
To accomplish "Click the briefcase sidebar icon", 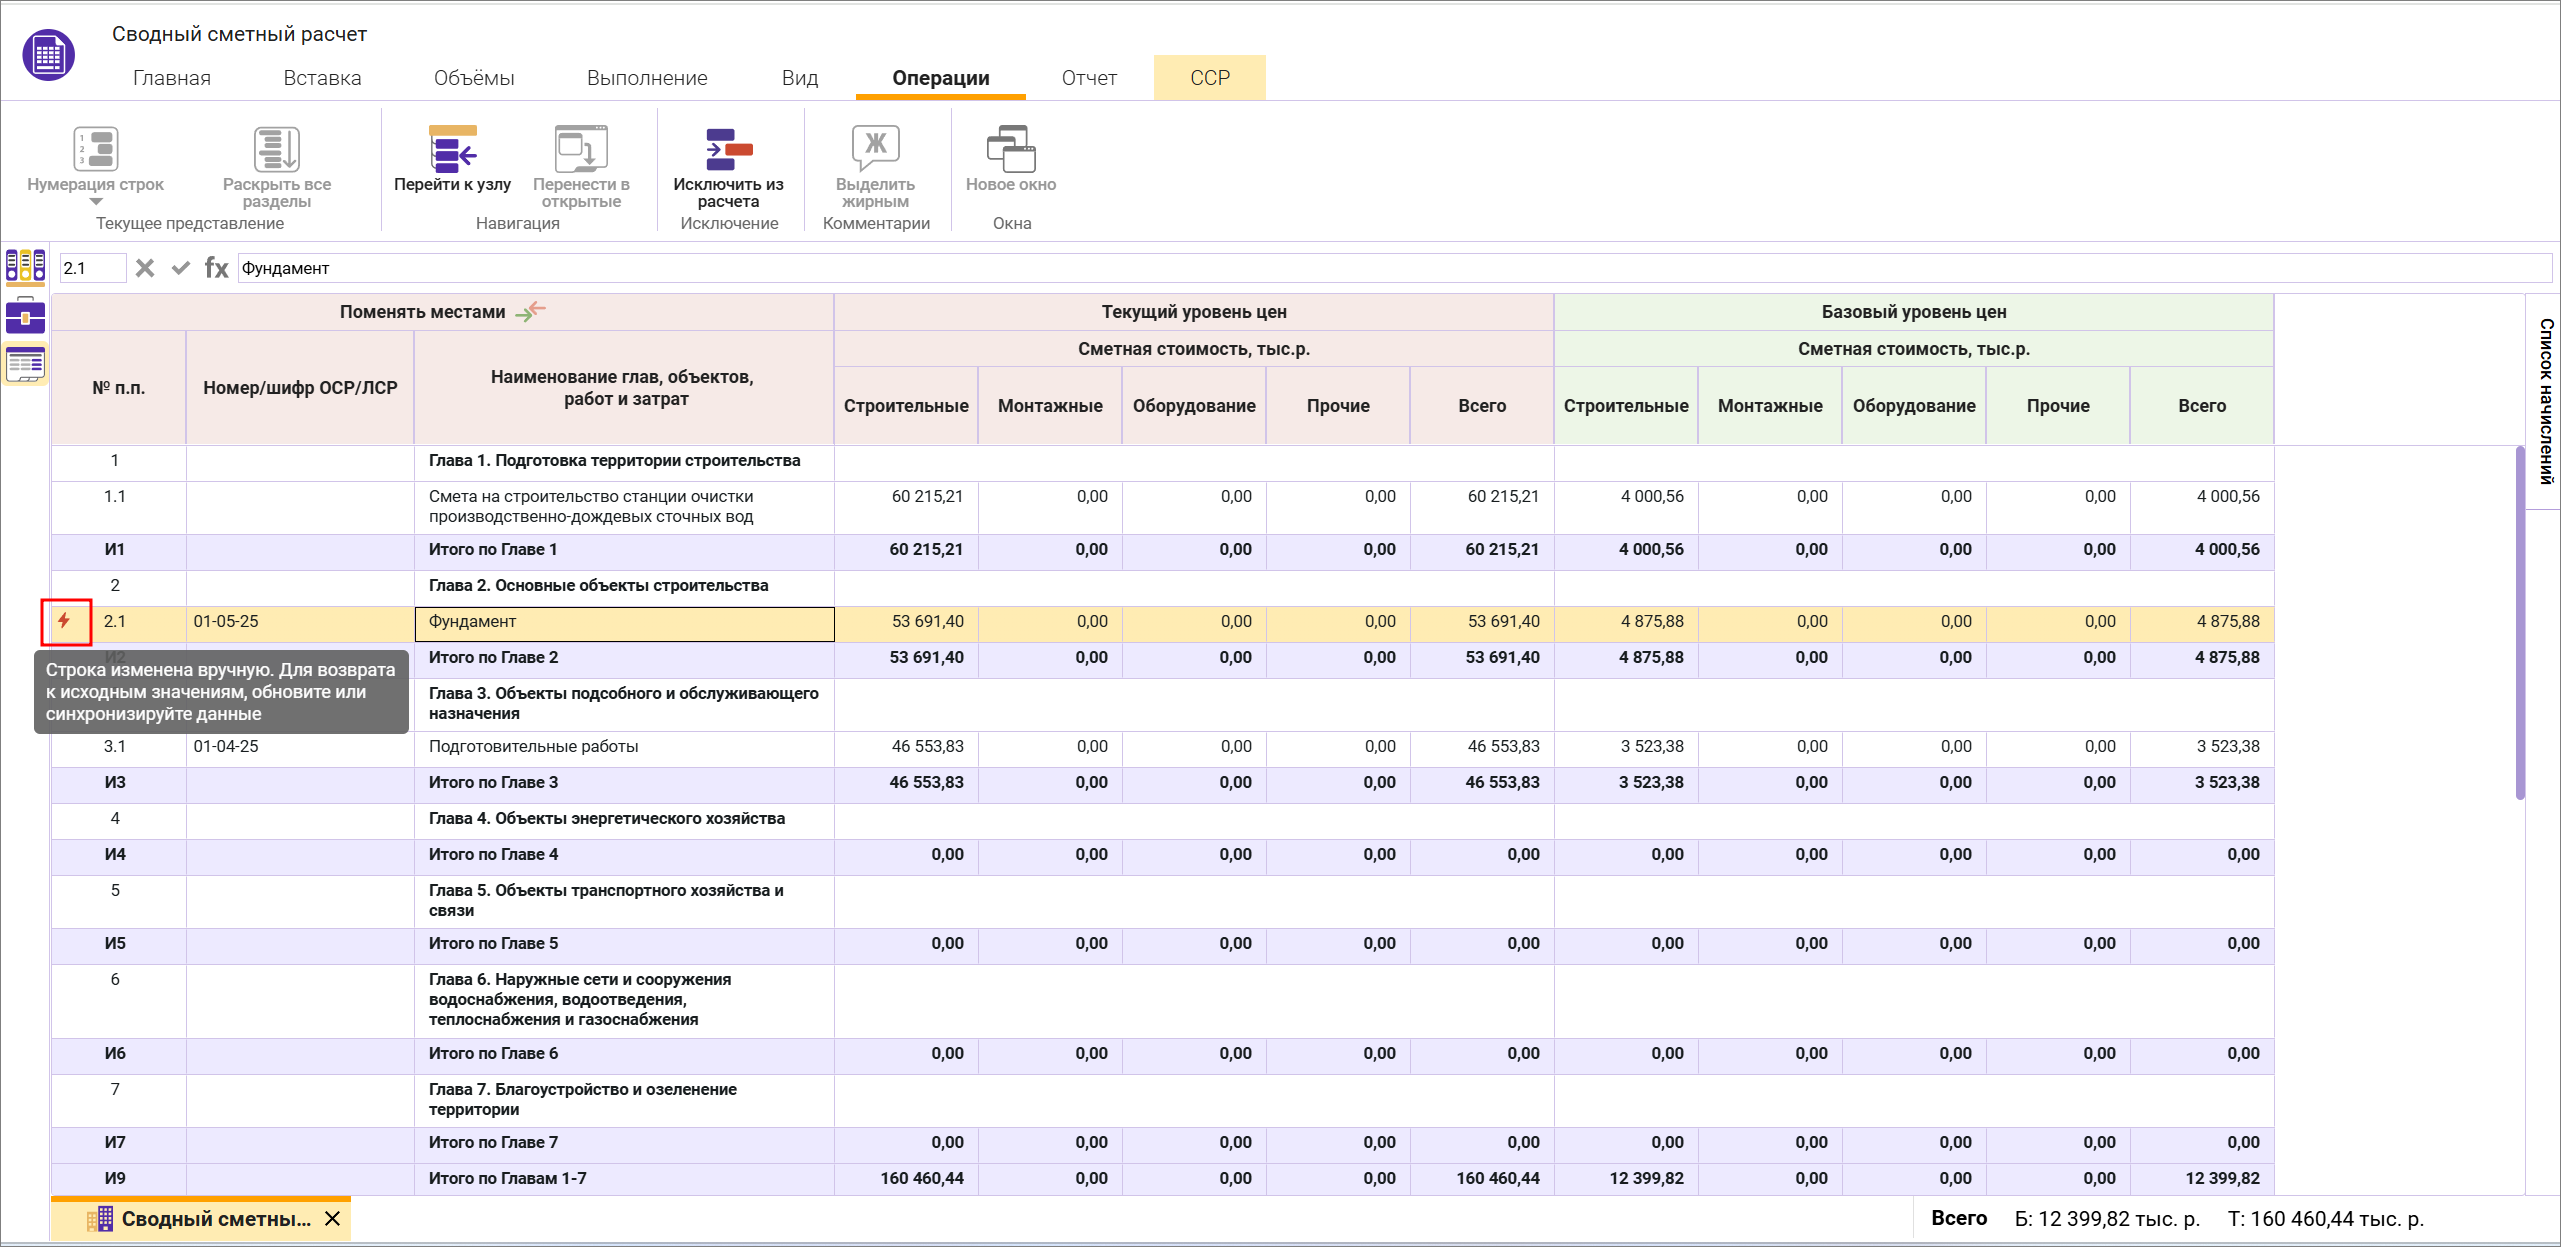I will coord(25,316).
